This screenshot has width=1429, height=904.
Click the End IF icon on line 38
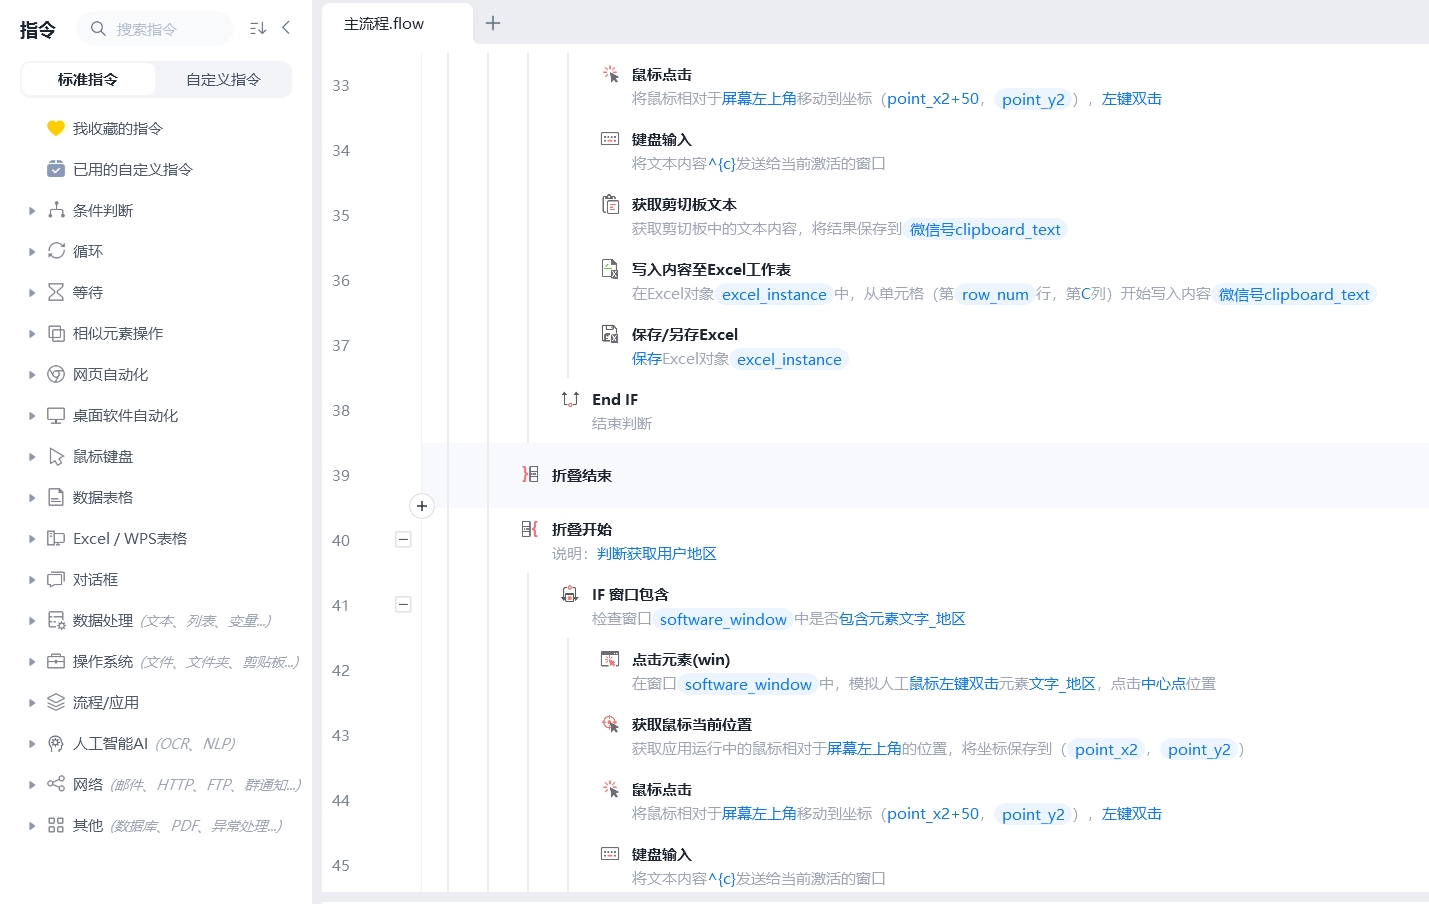(x=570, y=399)
